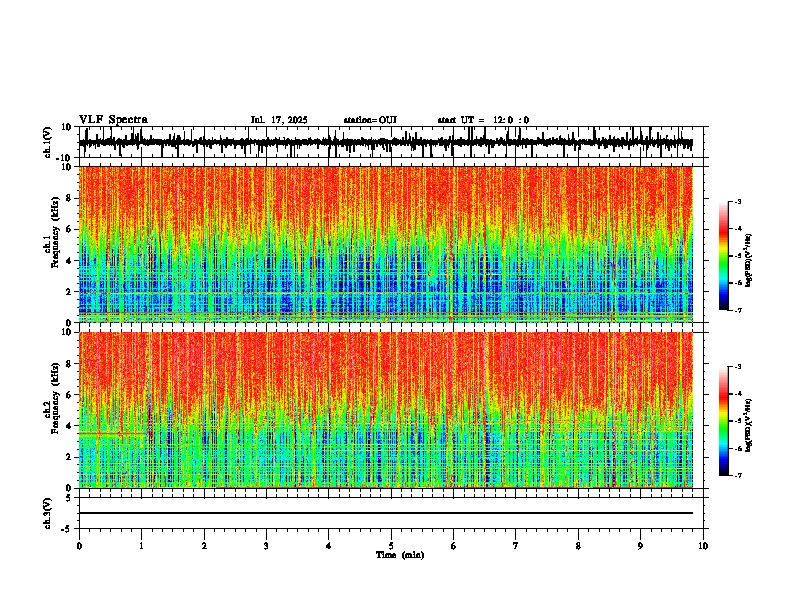Click the "station=OUJ" header label

tap(370, 120)
